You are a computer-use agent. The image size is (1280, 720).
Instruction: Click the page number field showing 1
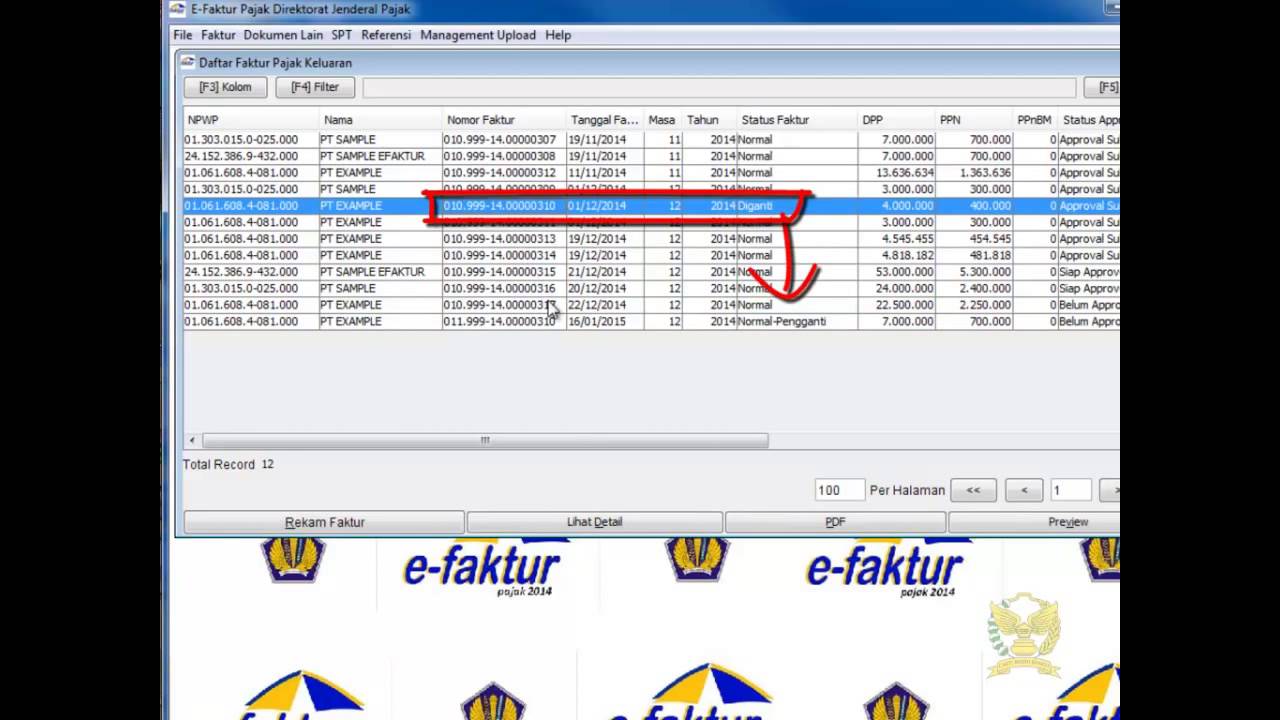pos(1070,490)
